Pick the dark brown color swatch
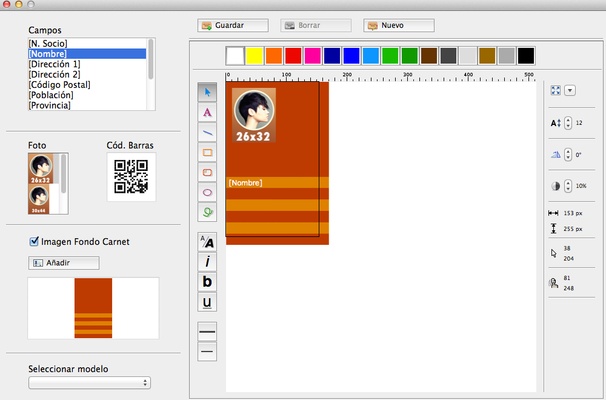Image resolution: width=606 pixels, height=400 pixels. pos(429,56)
